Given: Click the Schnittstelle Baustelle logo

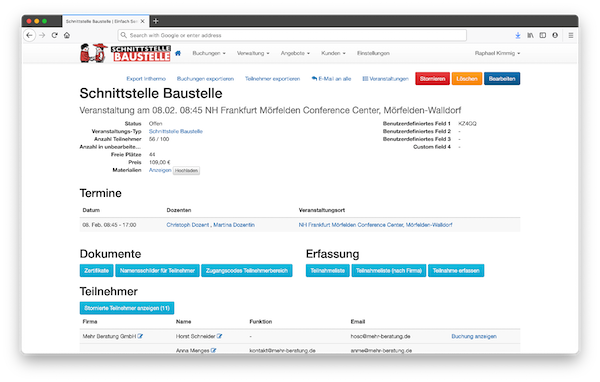Looking at the screenshot, I should point(125,53).
